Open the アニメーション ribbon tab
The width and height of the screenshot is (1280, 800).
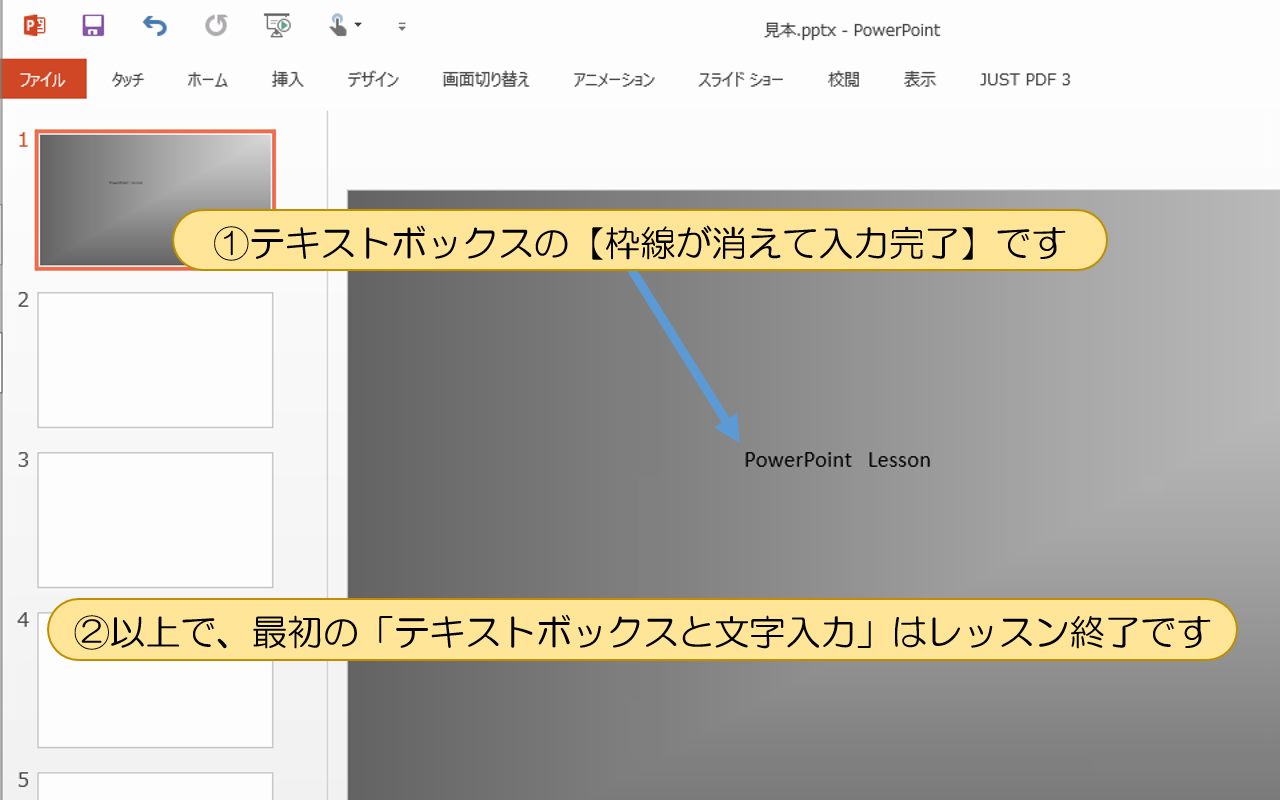[x=614, y=80]
